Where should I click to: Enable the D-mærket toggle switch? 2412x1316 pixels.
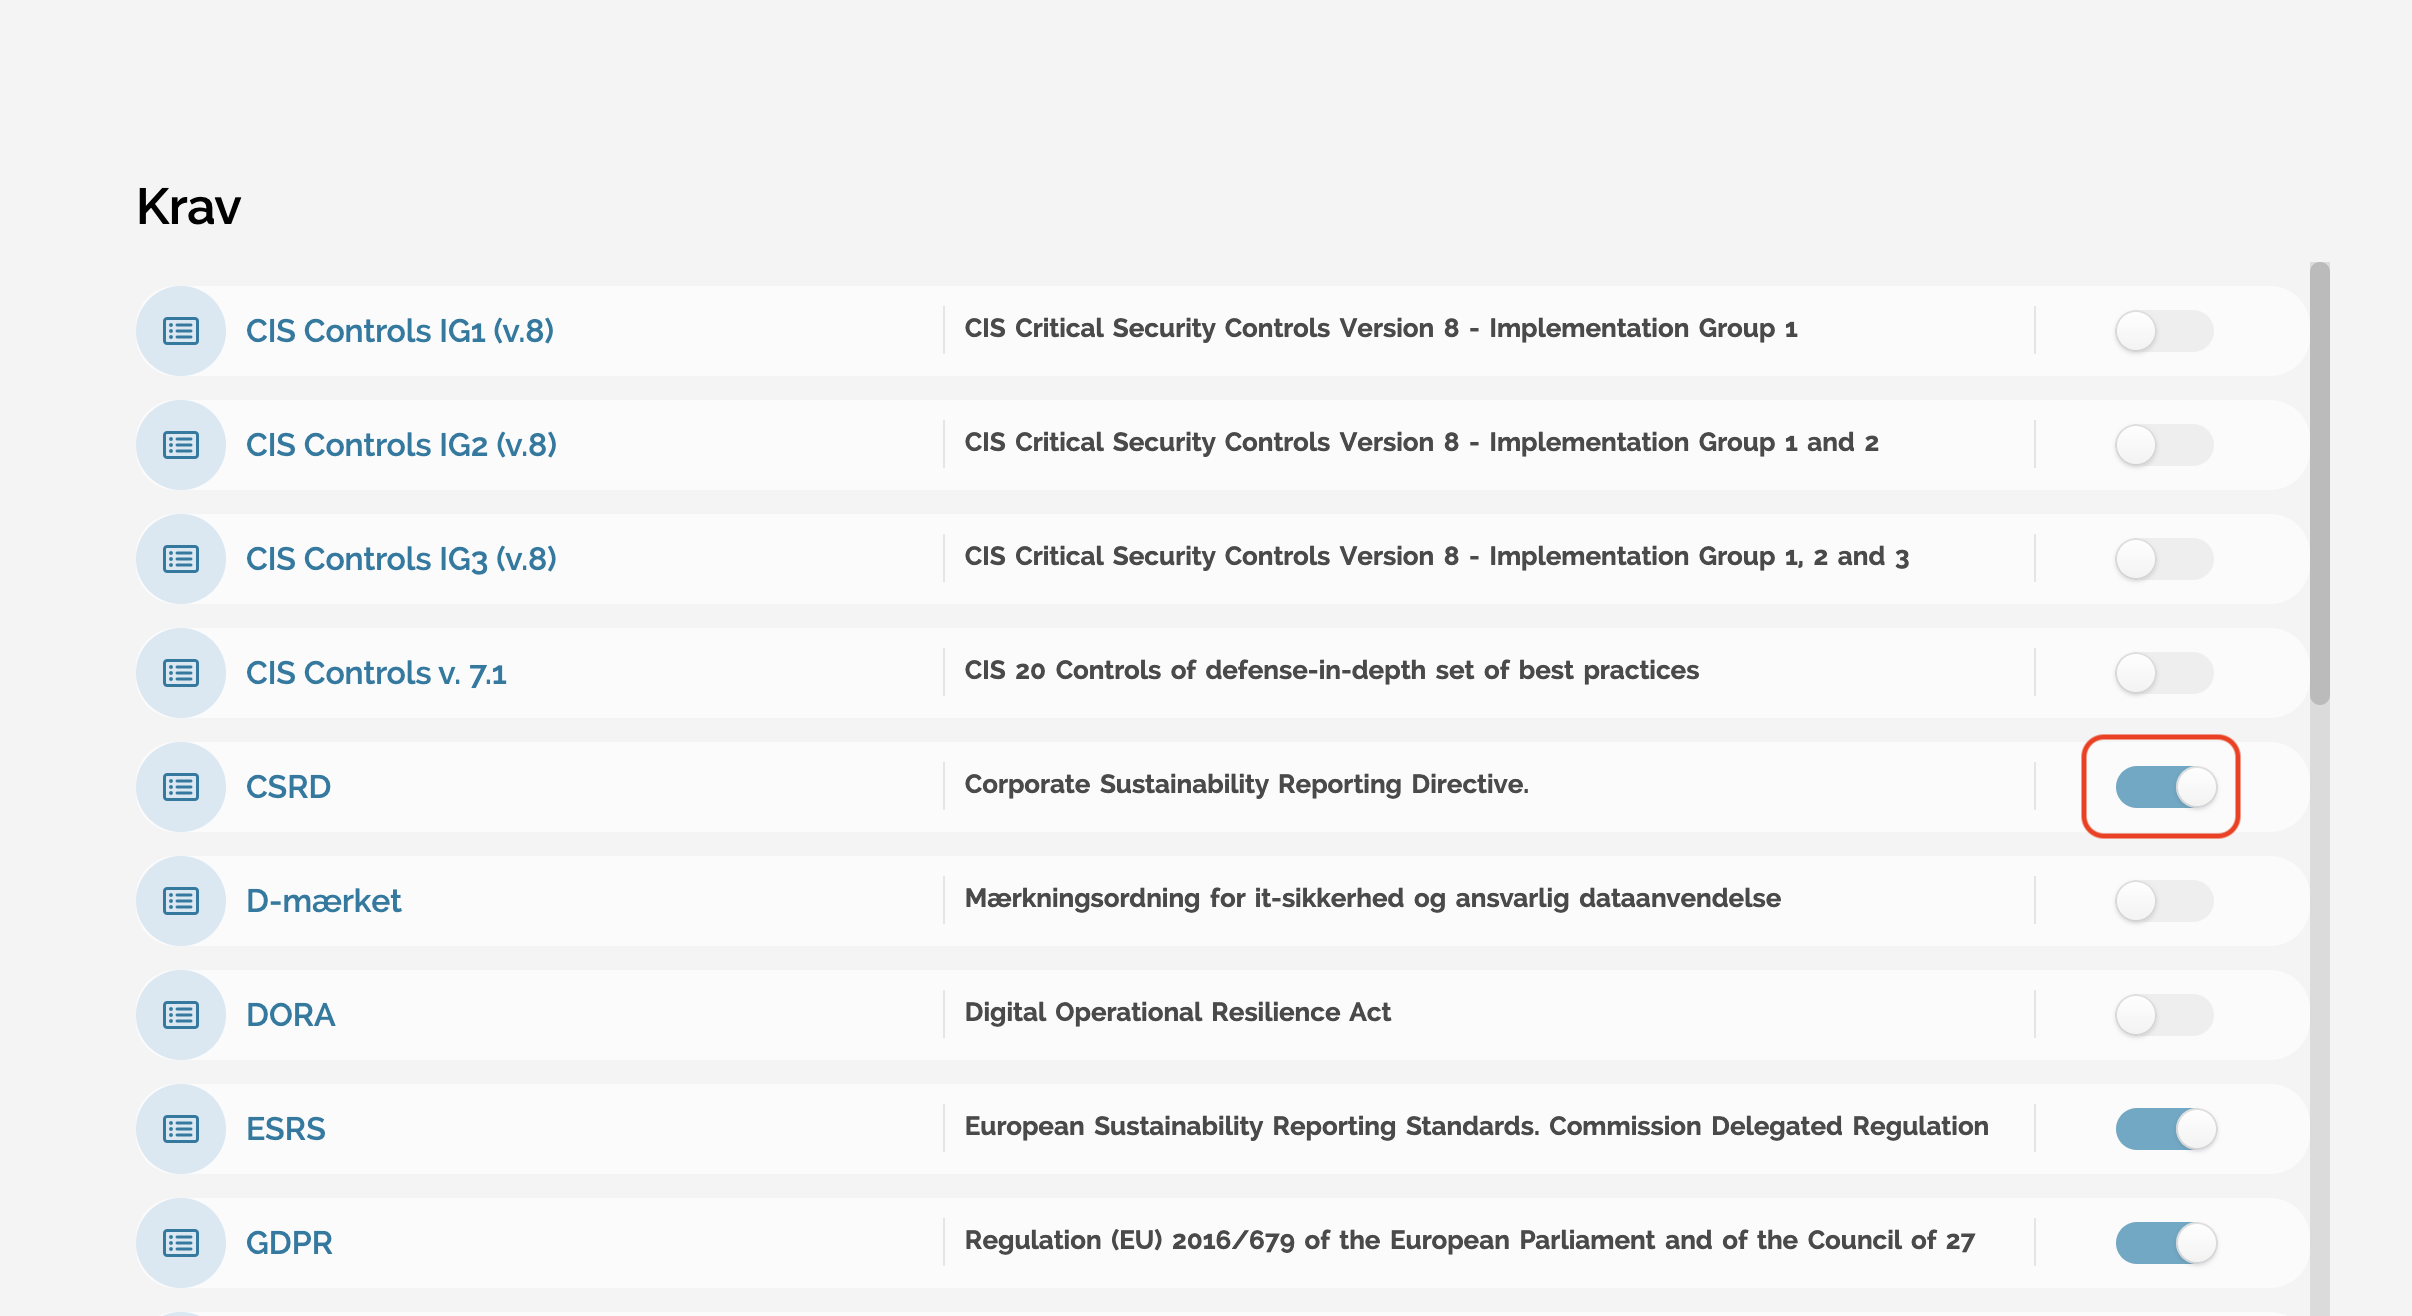2164,901
